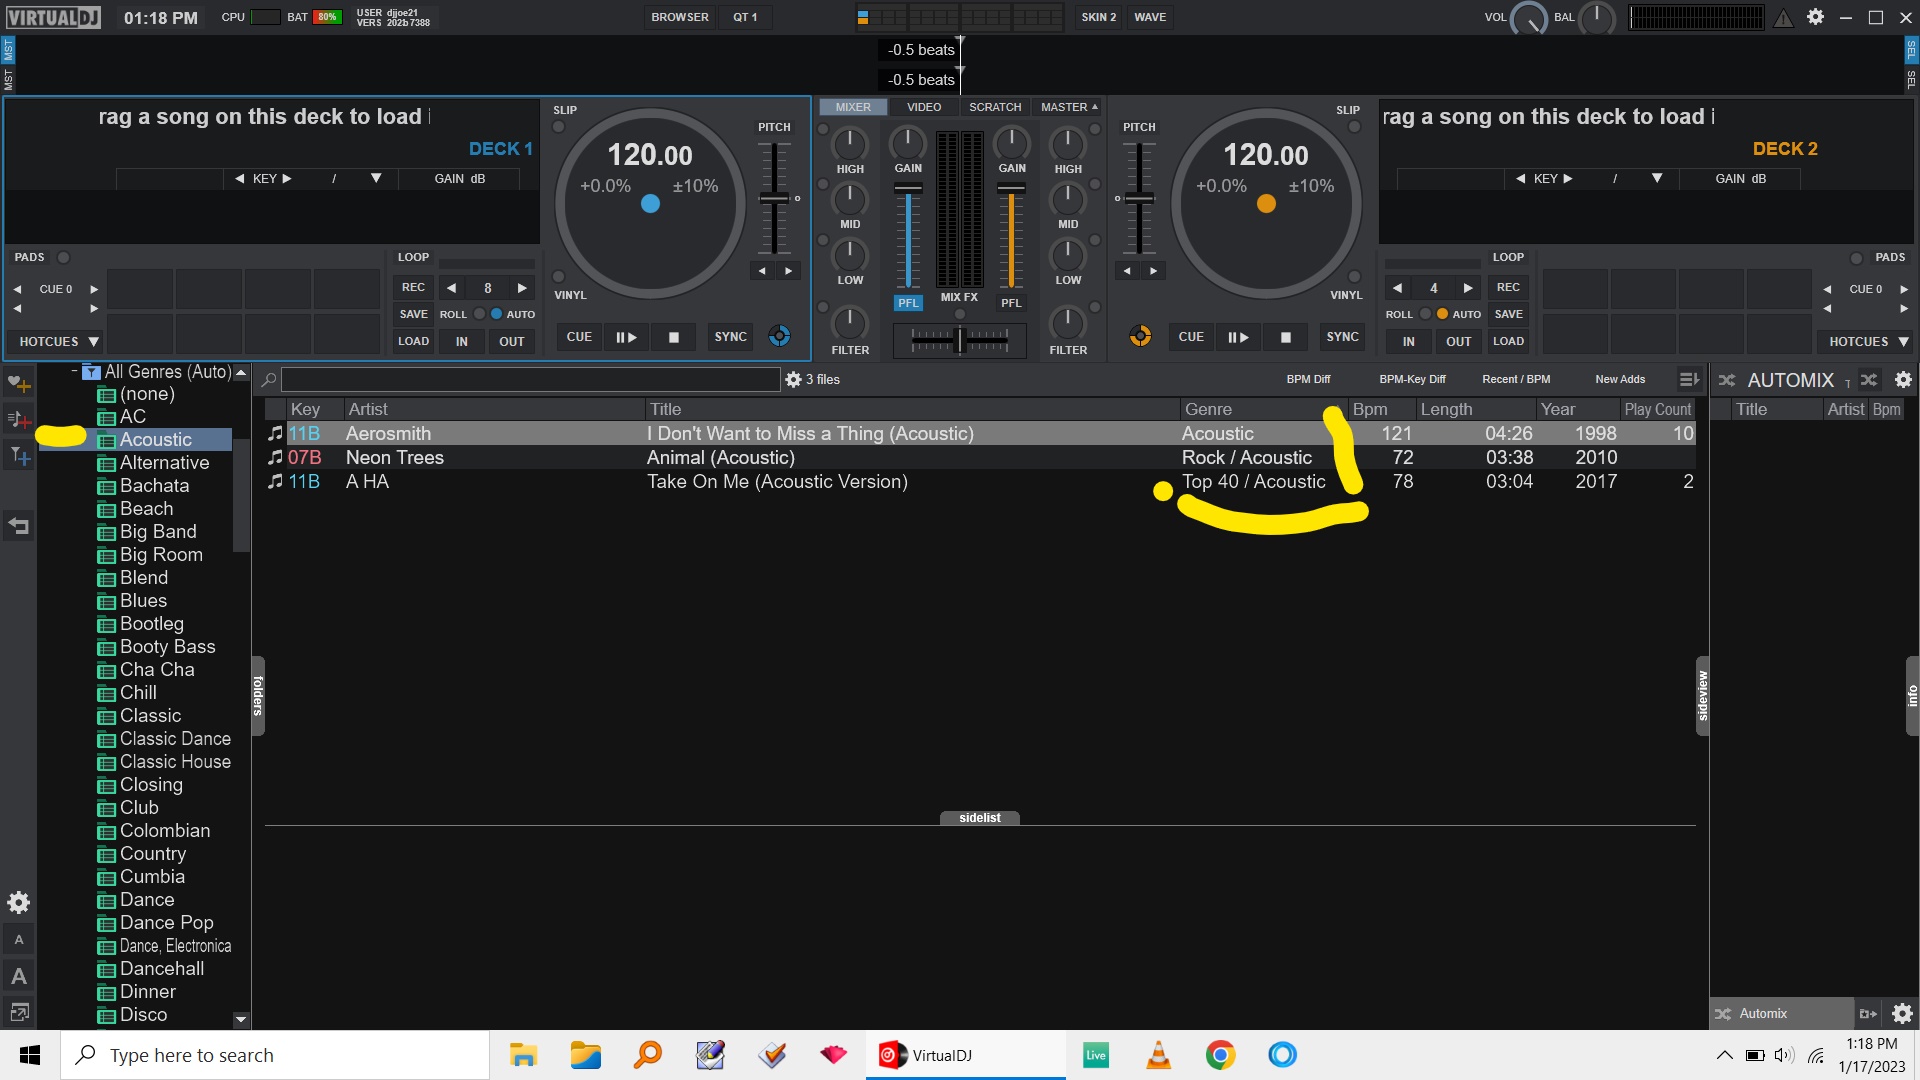Open Deck 1 HOTCUES pad mode dropdown
Screen dimensions: 1920x1080
point(59,342)
